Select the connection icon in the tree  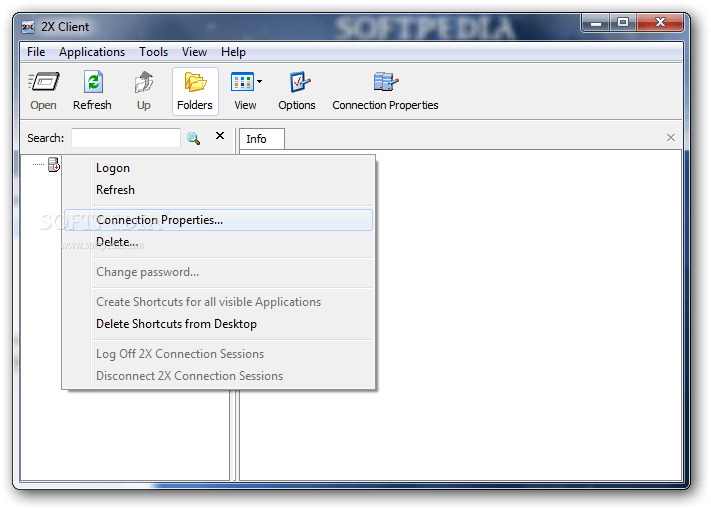click(x=54, y=165)
